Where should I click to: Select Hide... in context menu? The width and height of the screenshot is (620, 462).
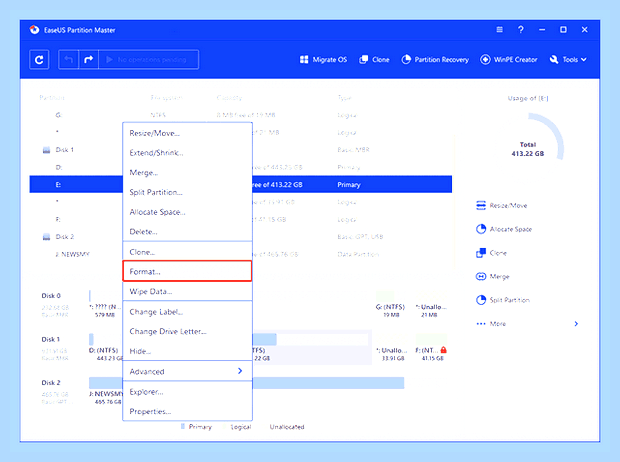[187, 351]
